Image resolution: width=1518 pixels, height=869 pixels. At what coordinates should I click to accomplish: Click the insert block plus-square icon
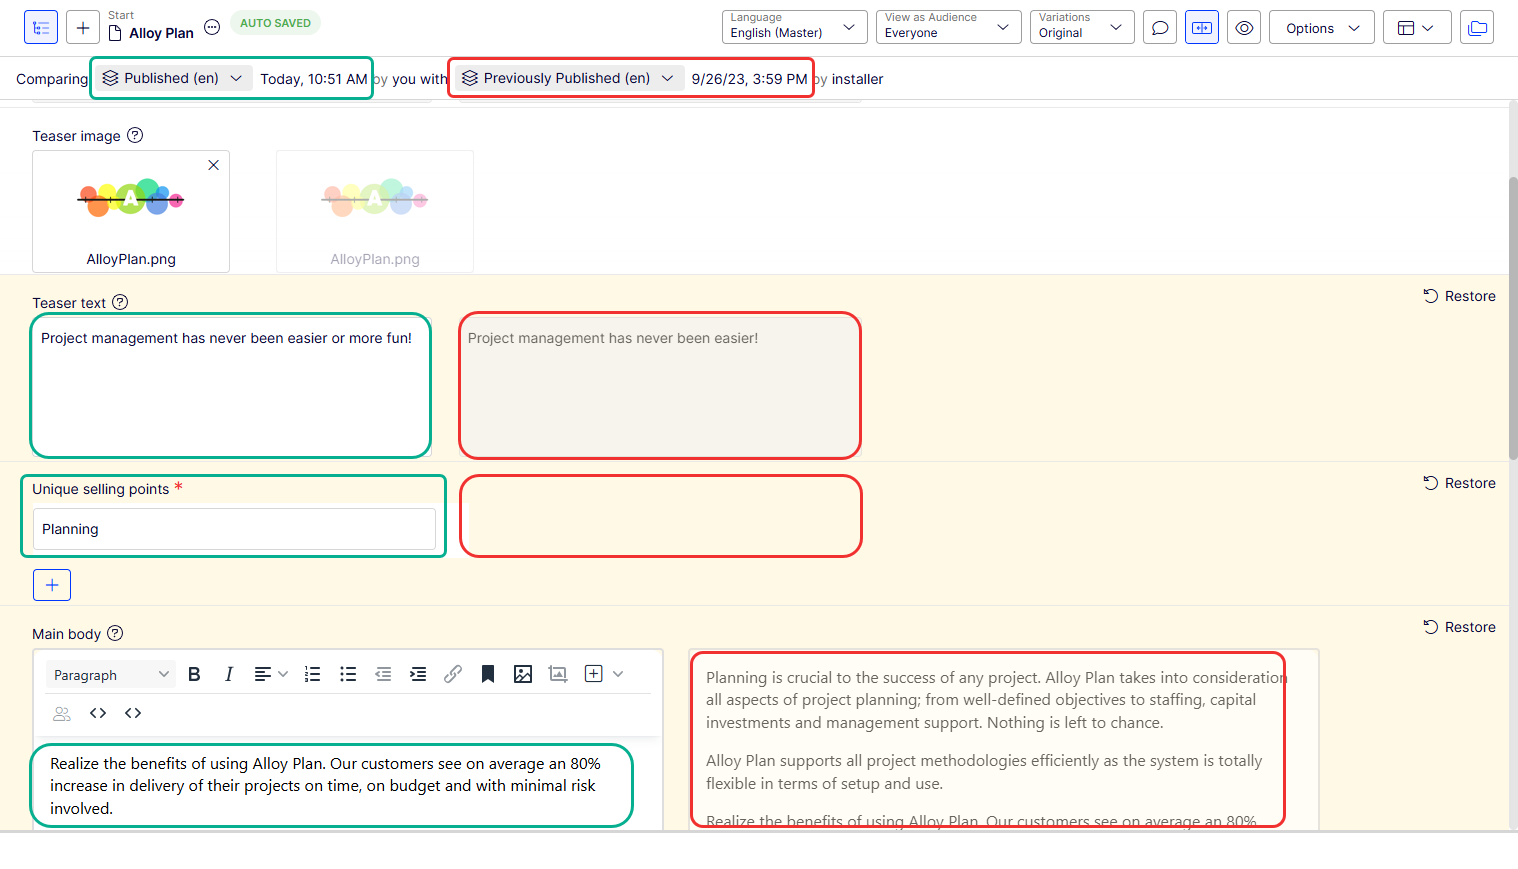pyautogui.click(x=593, y=674)
